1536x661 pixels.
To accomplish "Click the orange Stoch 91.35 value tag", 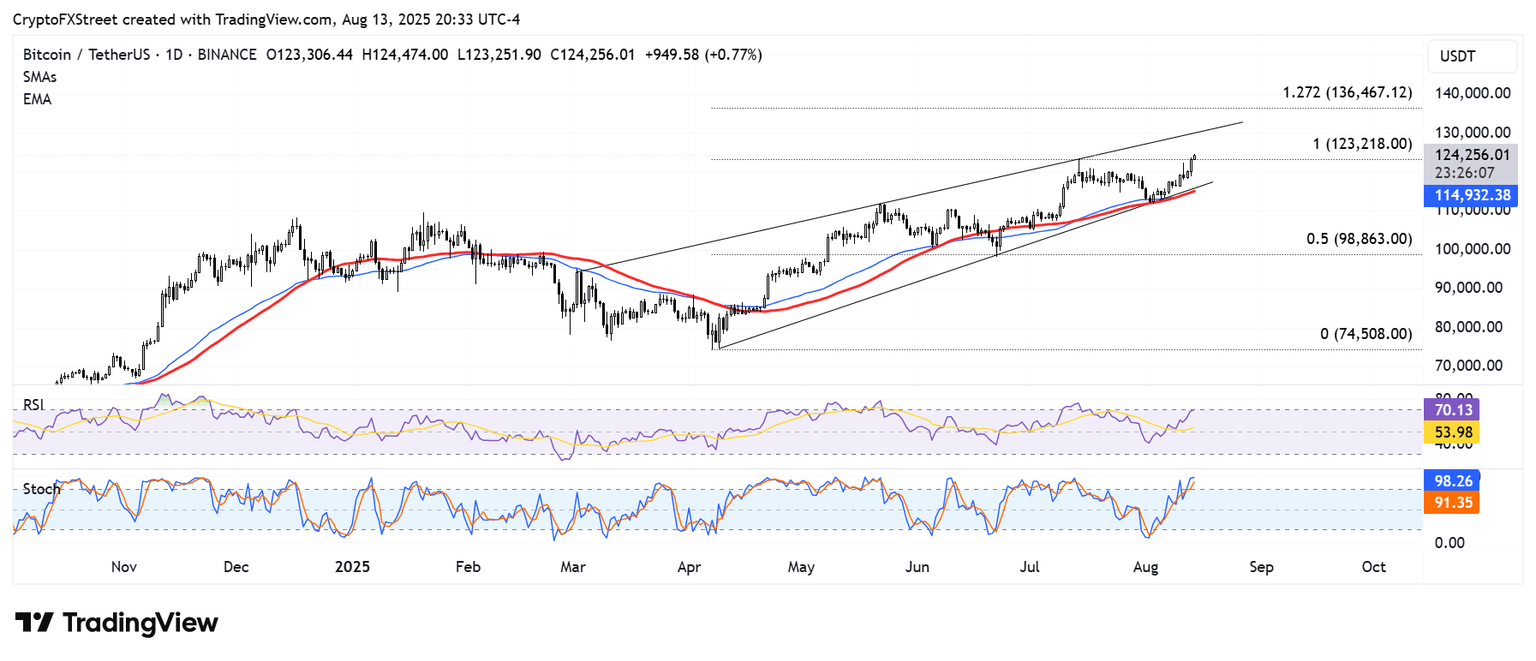I will point(1448,502).
